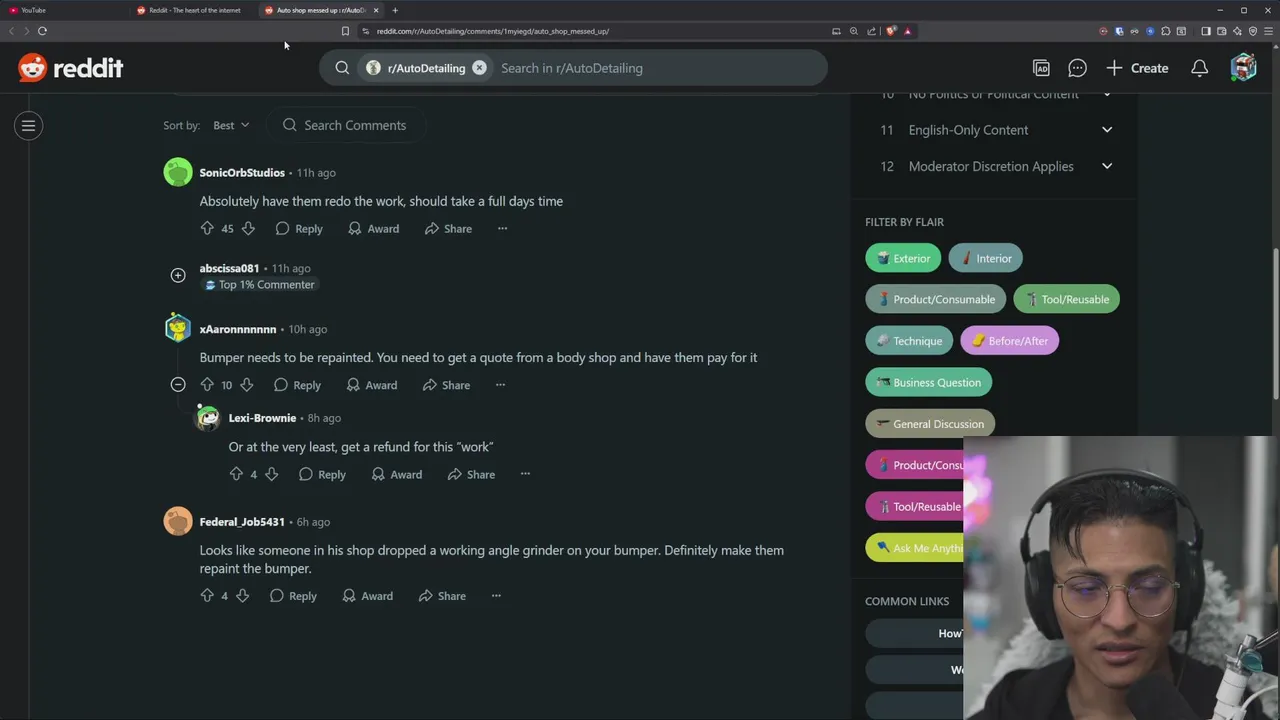The image size is (1280, 720).
Task: Open more options on SonicOrbStudios' comment
Action: point(503,228)
